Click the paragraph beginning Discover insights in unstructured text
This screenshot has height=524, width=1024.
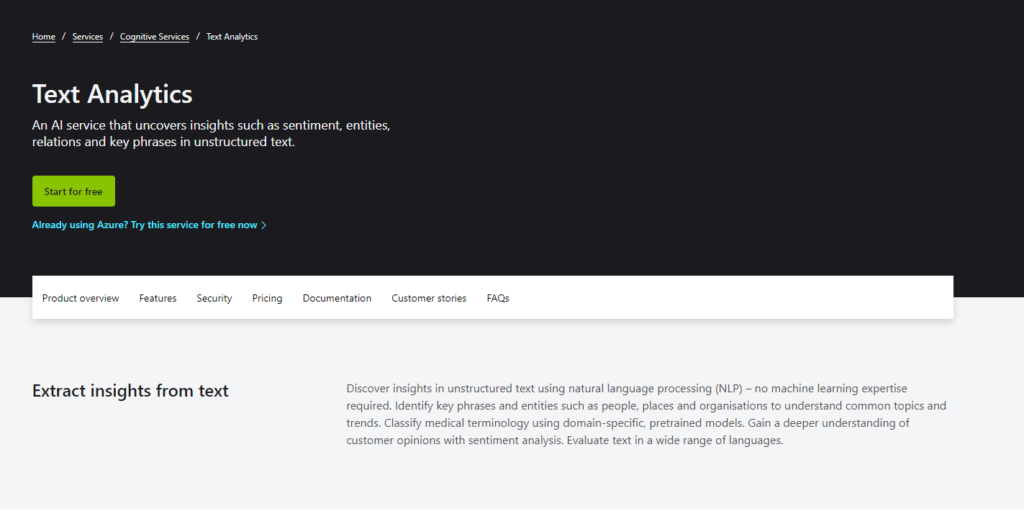tap(646, 414)
